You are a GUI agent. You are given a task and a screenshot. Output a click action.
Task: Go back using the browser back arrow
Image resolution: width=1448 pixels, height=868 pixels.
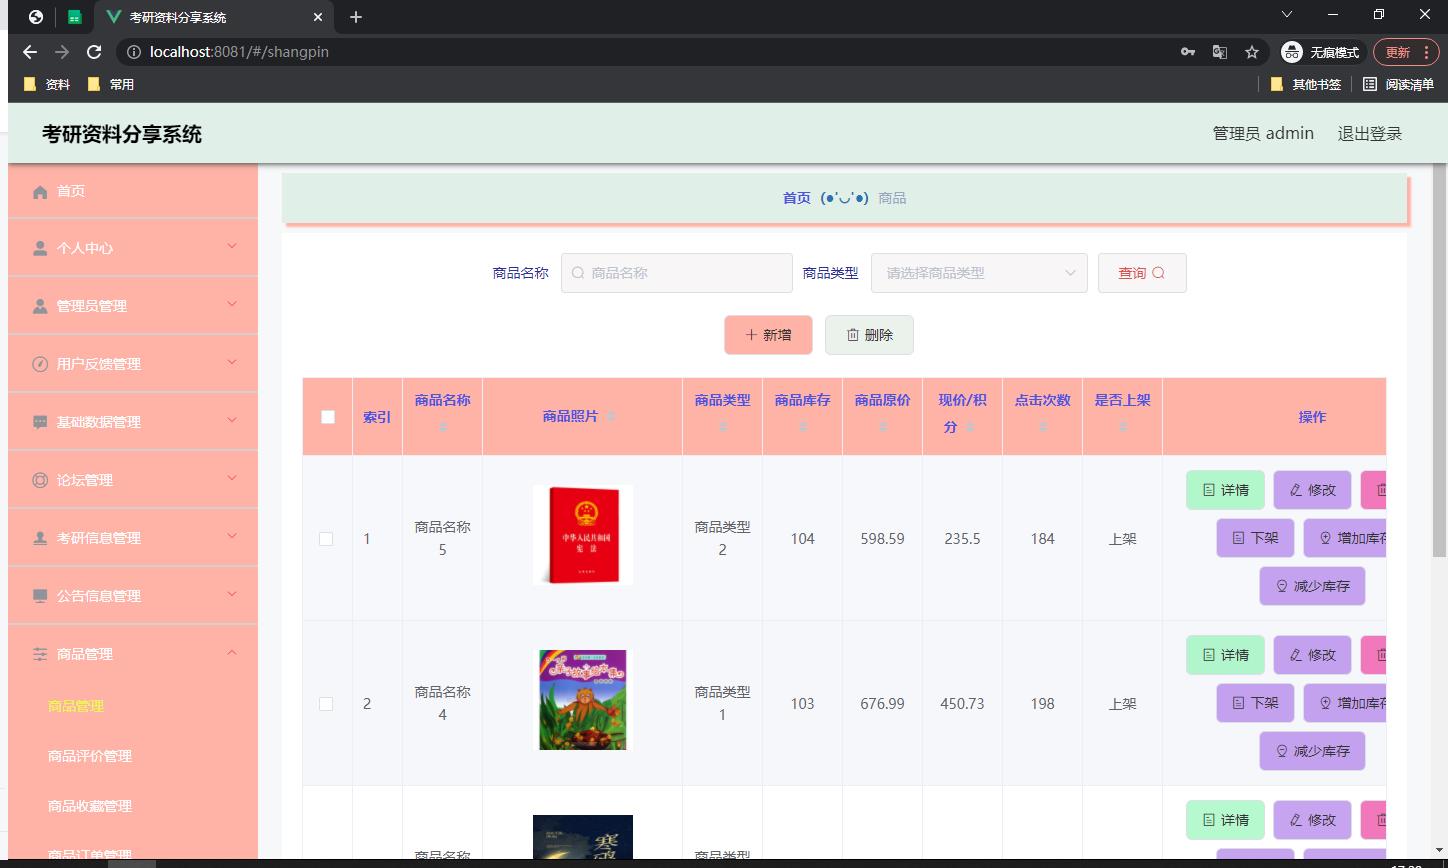tap(30, 52)
